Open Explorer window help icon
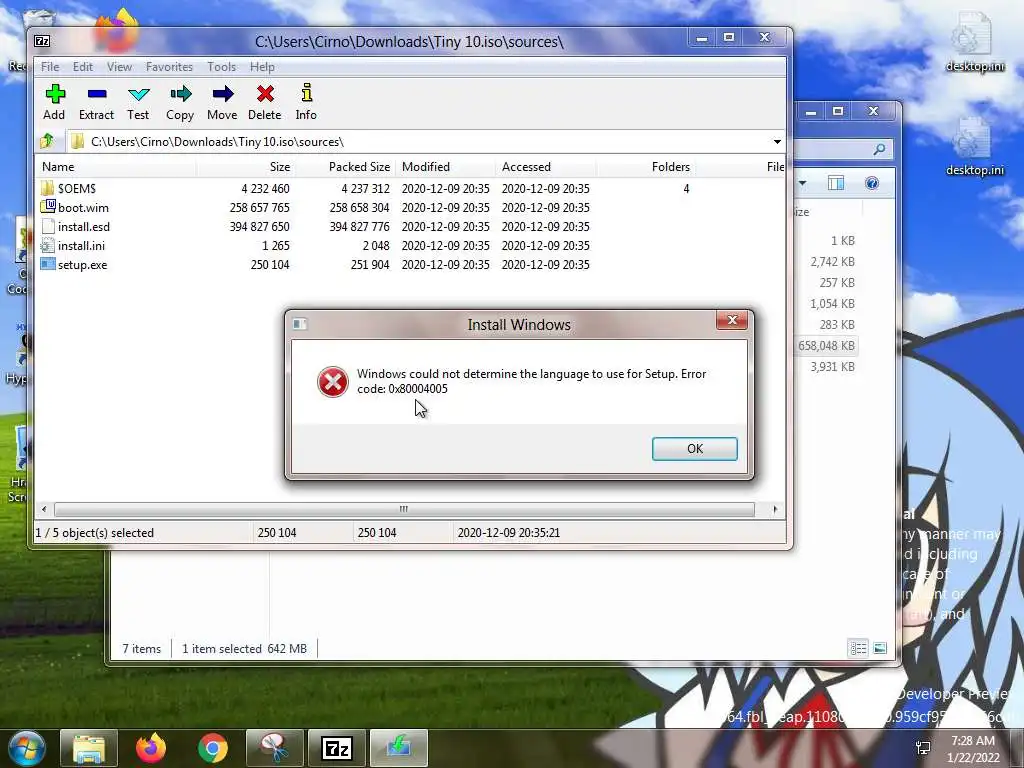1024x768 pixels. (x=872, y=184)
